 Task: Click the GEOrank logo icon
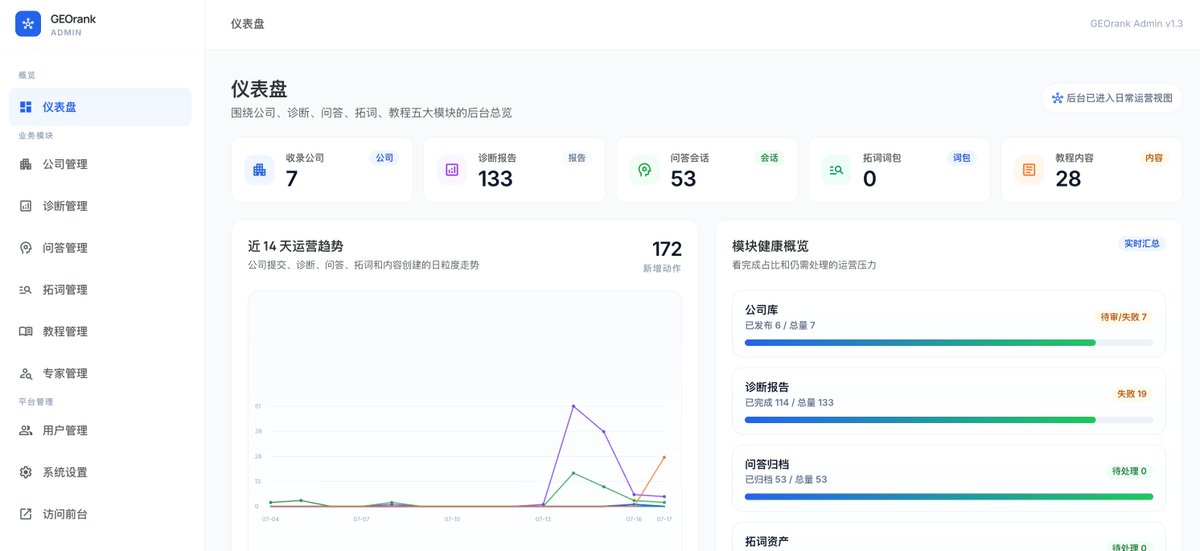click(28, 24)
